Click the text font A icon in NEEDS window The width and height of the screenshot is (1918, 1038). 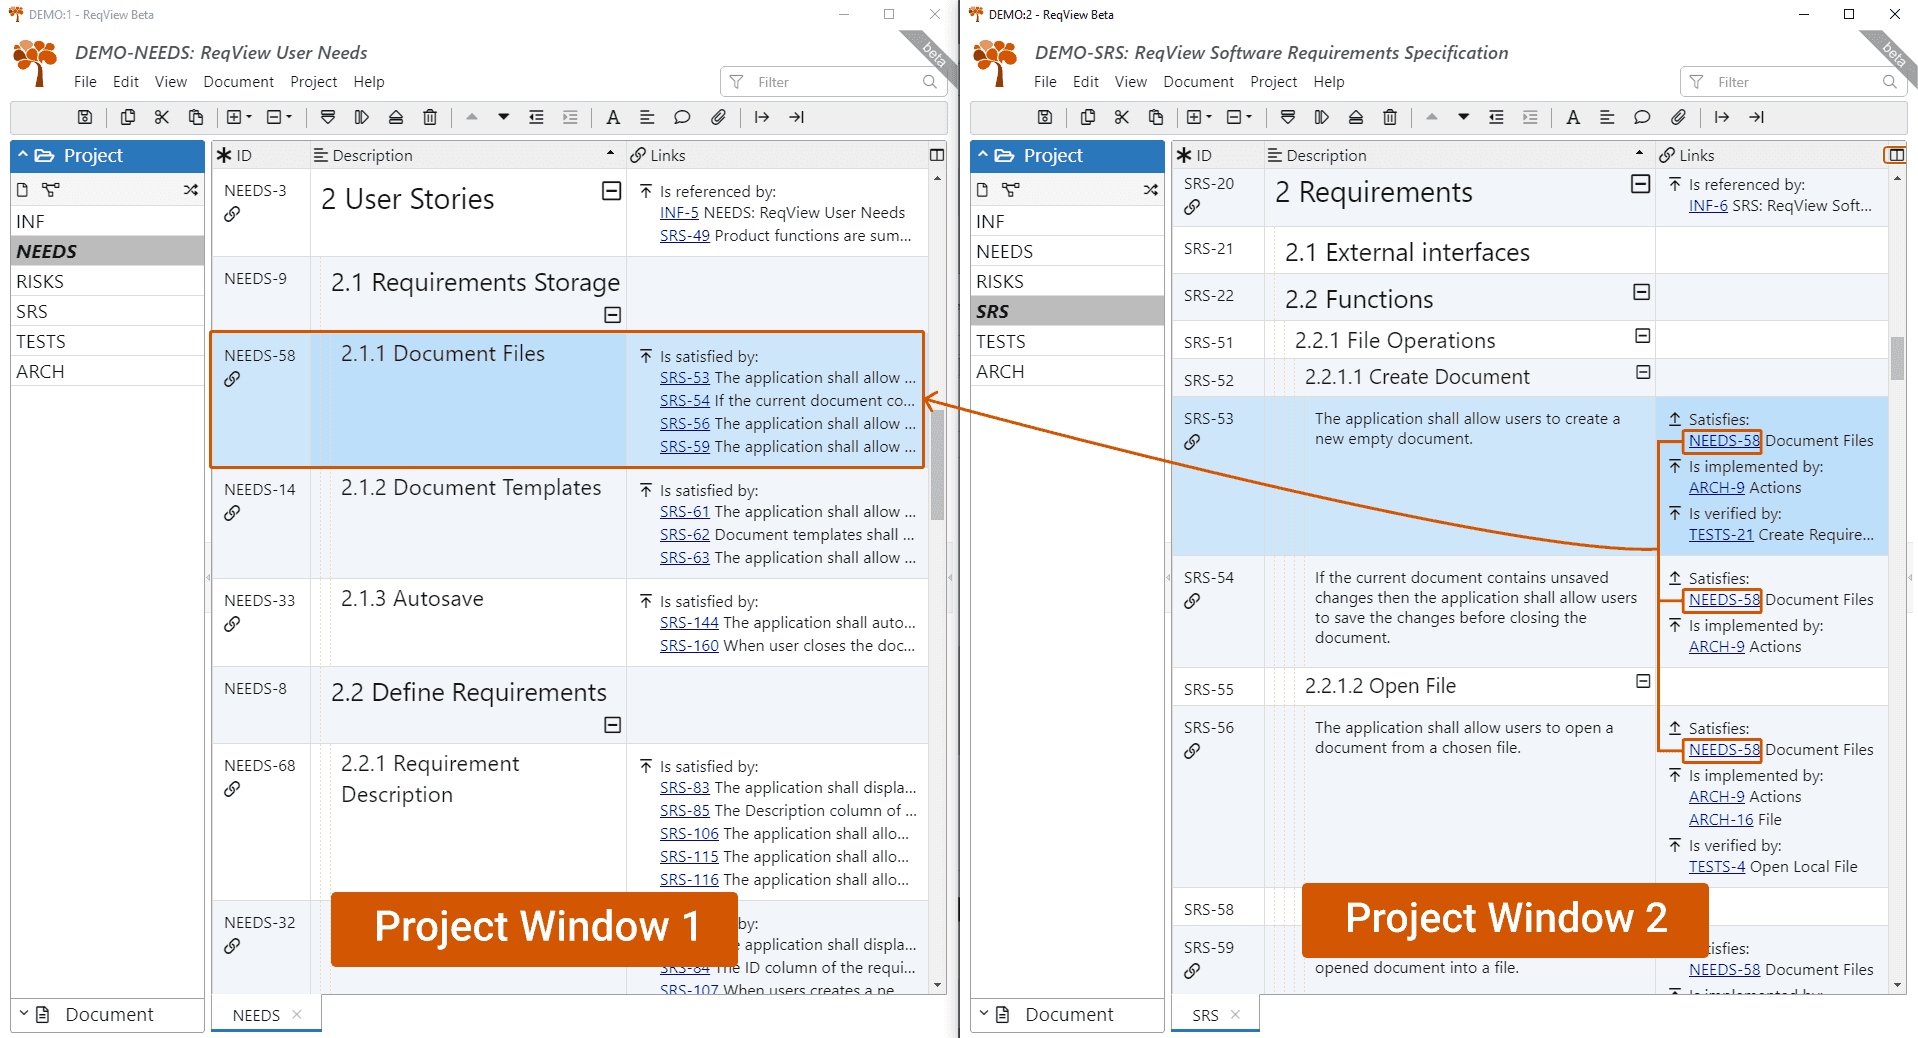pyautogui.click(x=613, y=117)
